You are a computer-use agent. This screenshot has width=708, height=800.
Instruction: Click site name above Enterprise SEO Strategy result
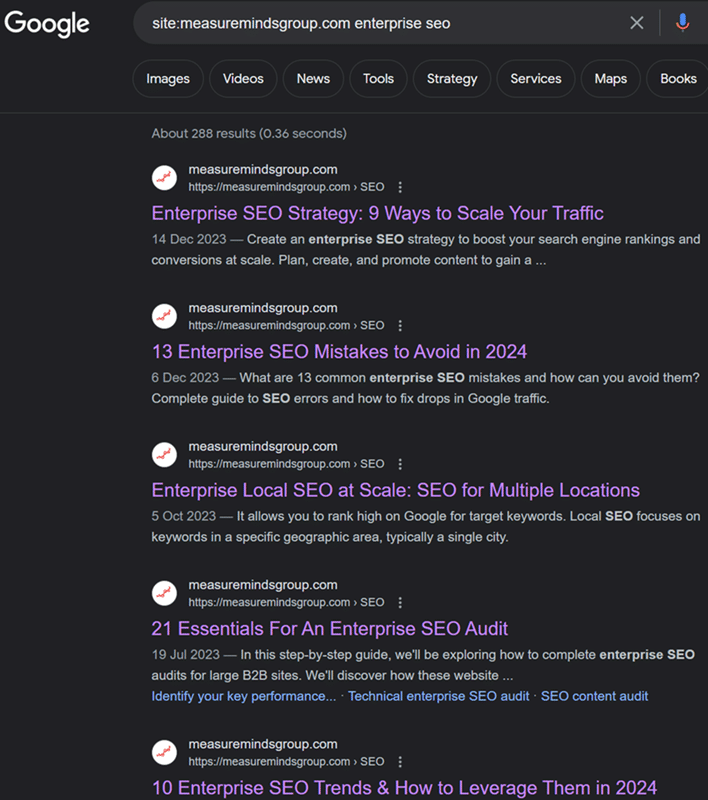(263, 170)
